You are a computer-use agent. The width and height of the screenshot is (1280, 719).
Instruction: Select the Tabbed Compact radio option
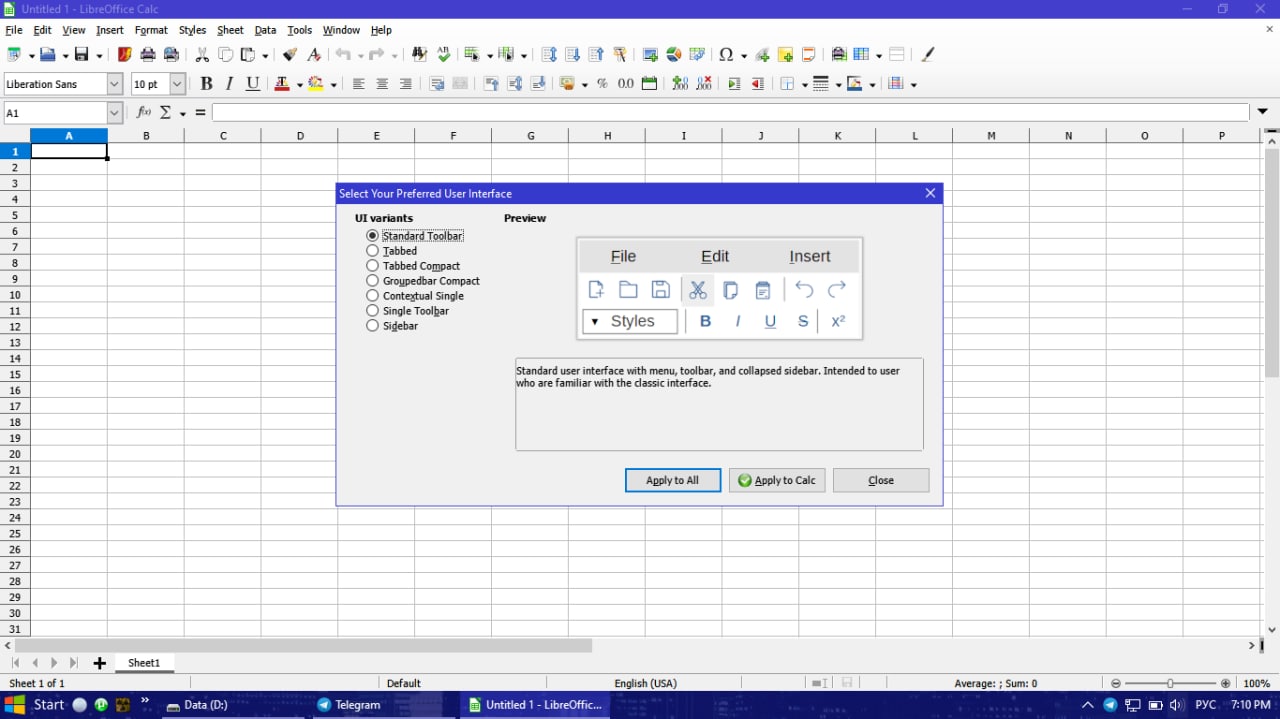[413, 266]
